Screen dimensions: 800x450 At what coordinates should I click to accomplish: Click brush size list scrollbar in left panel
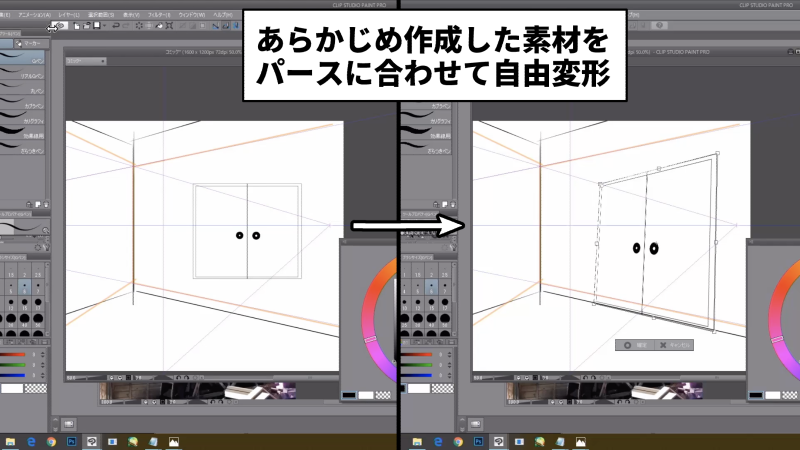(47, 299)
